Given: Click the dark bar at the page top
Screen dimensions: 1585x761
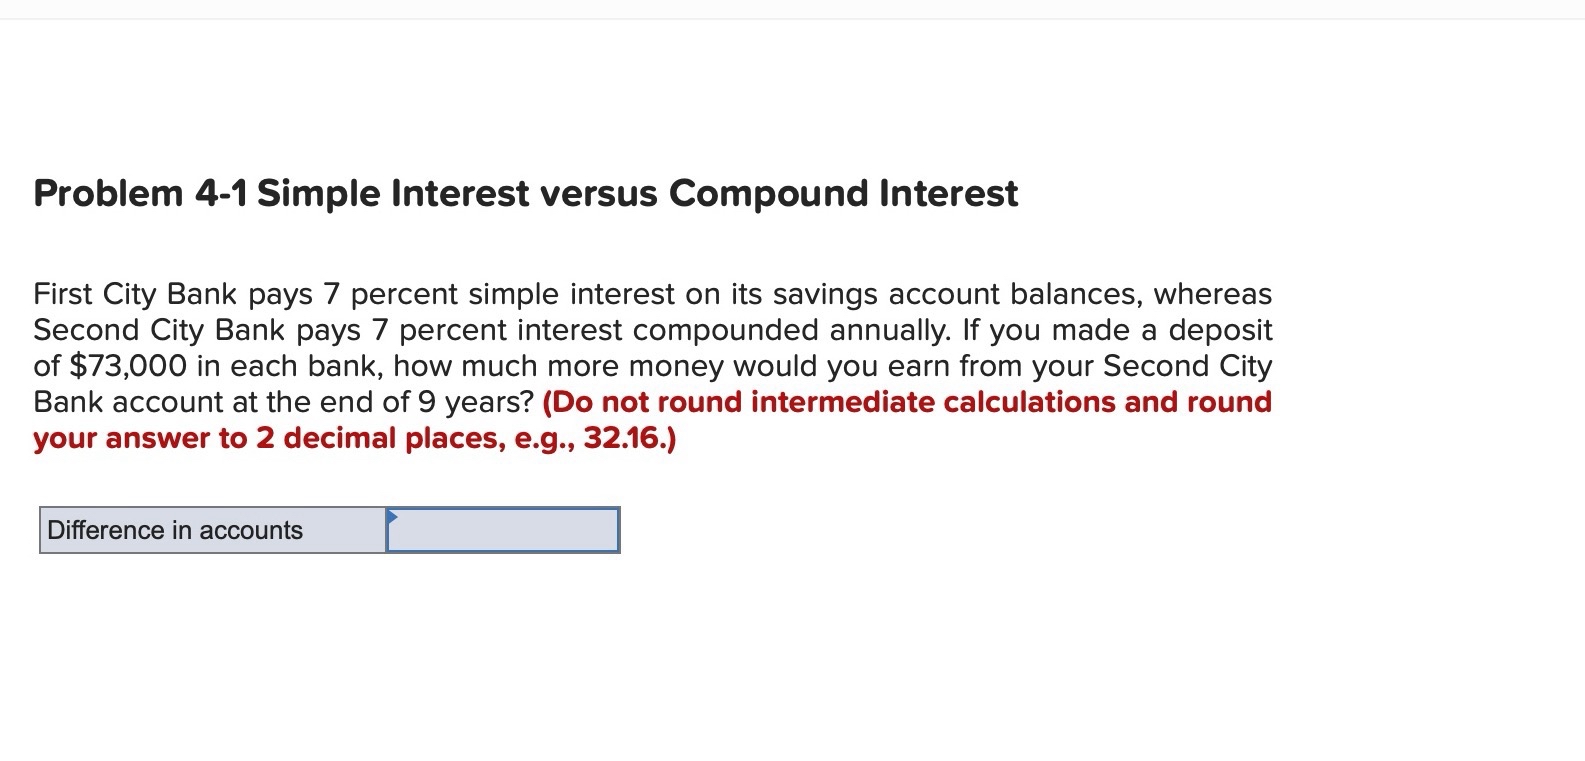Looking at the screenshot, I should tap(792, 10).
